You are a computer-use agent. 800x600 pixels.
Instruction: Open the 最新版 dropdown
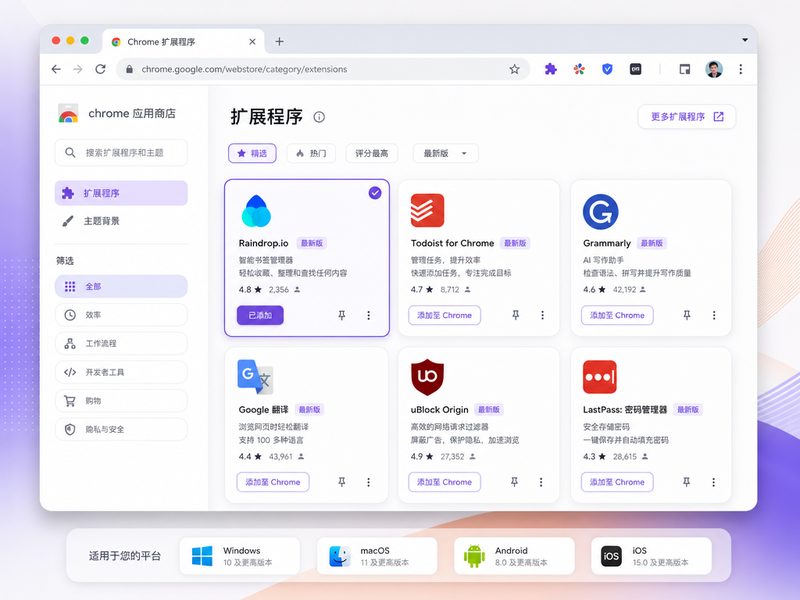pyautogui.click(x=445, y=153)
